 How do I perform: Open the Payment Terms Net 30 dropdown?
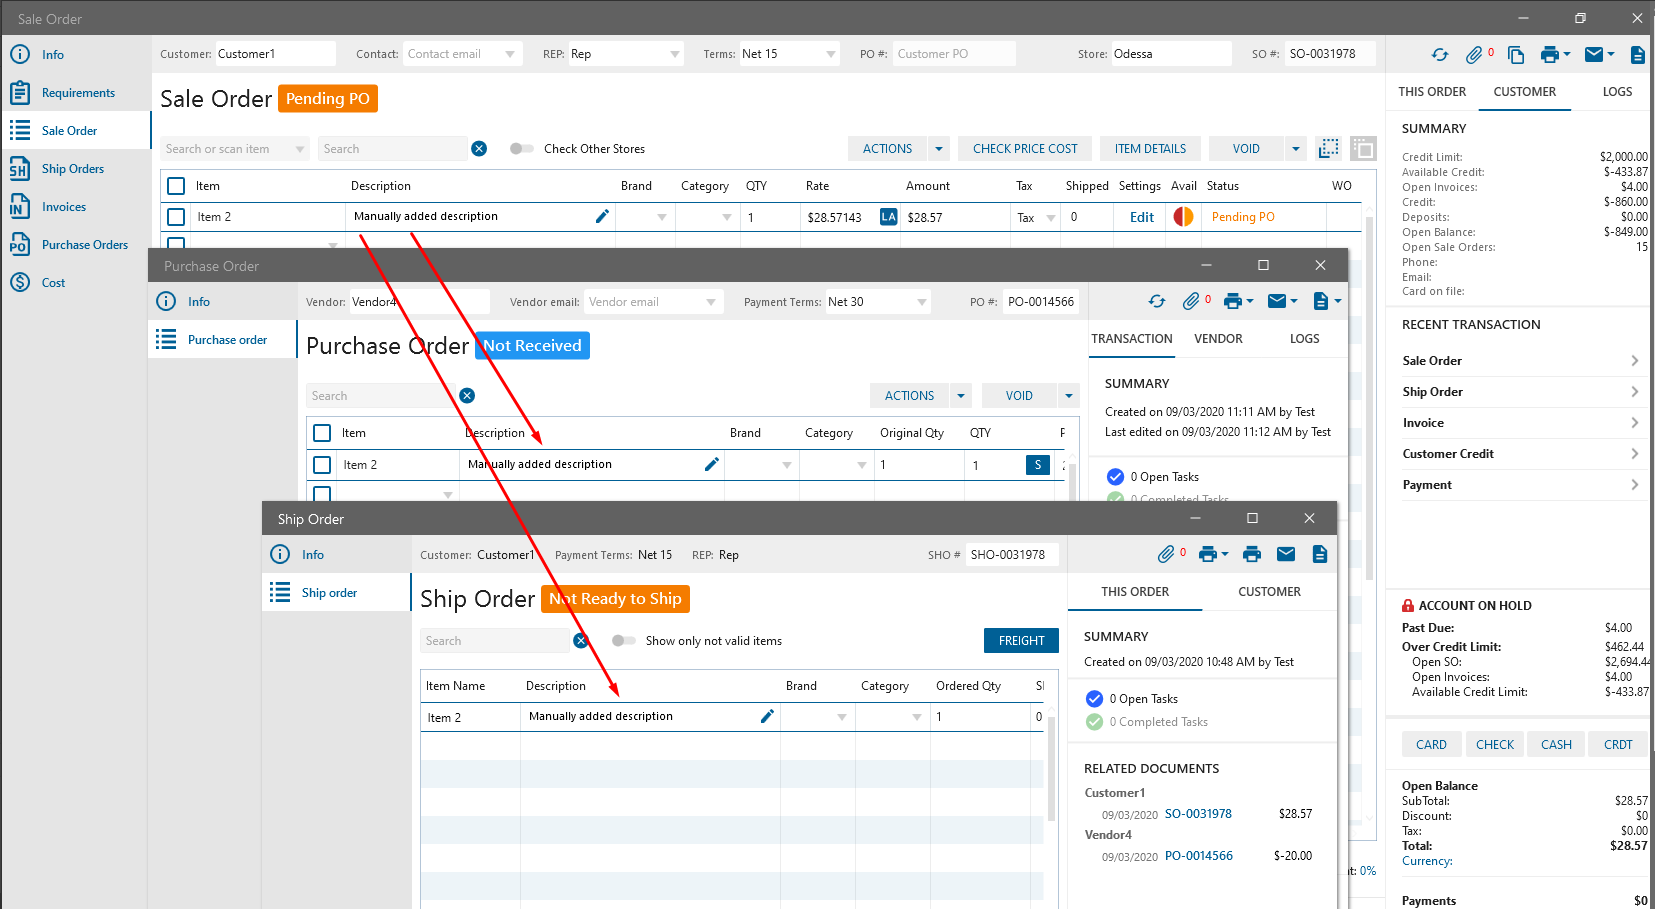tap(922, 302)
